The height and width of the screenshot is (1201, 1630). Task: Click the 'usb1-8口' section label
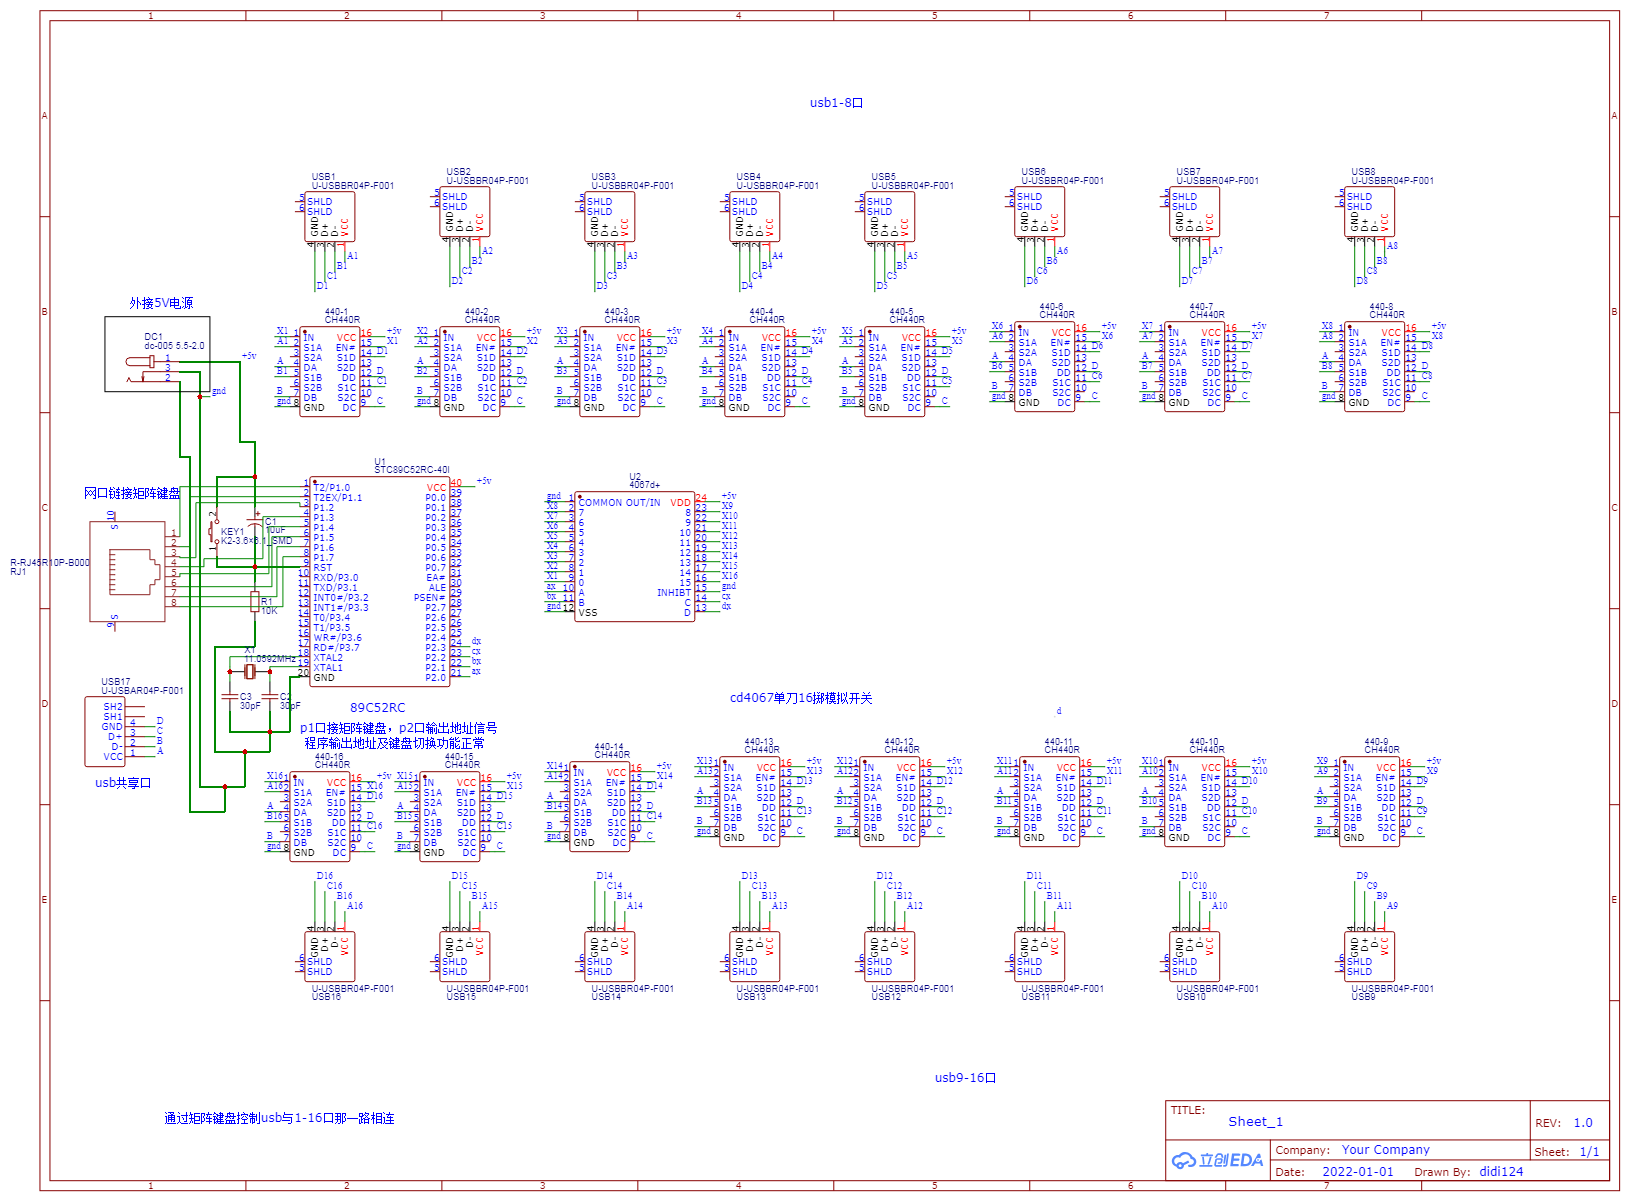point(836,103)
